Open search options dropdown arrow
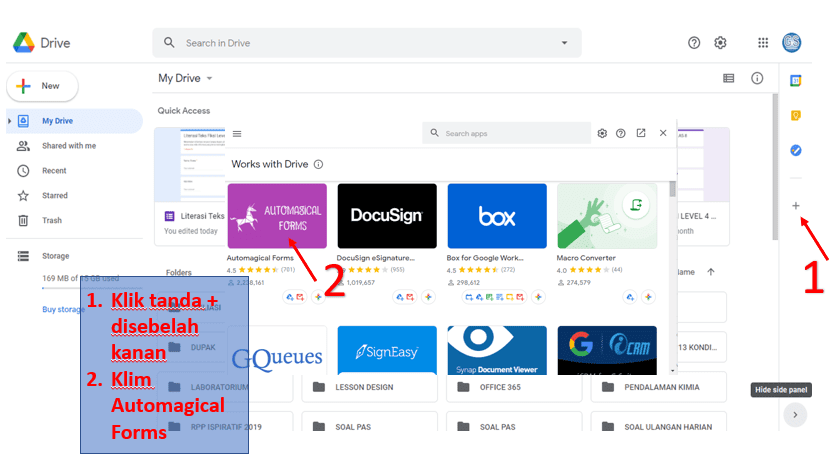 click(564, 43)
